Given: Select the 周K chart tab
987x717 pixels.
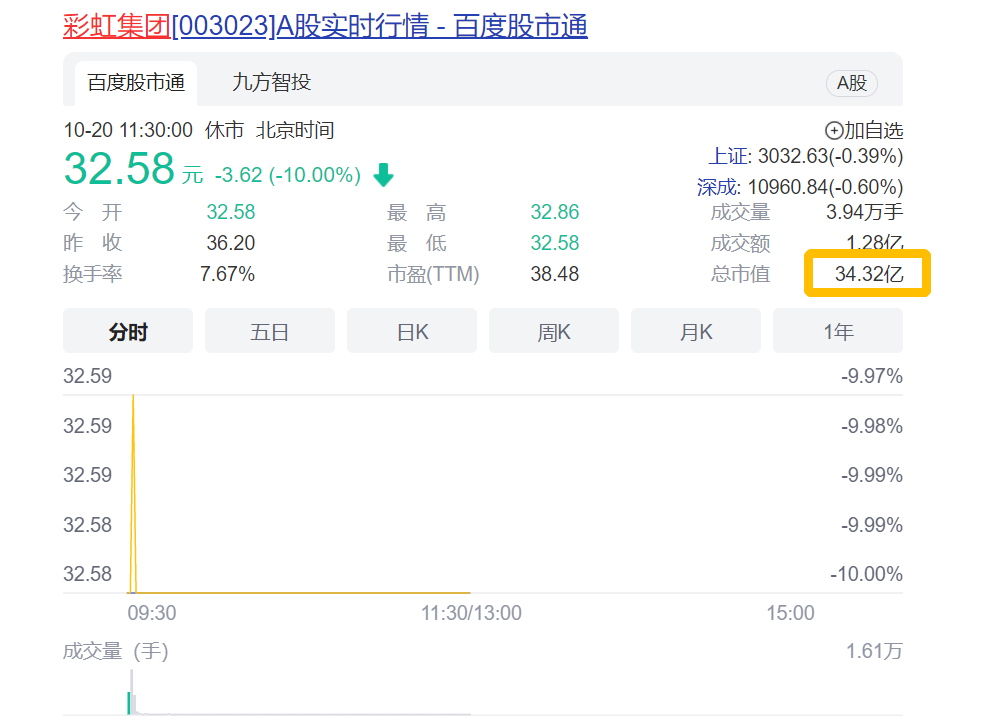Looking at the screenshot, I should tap(554, 331).
